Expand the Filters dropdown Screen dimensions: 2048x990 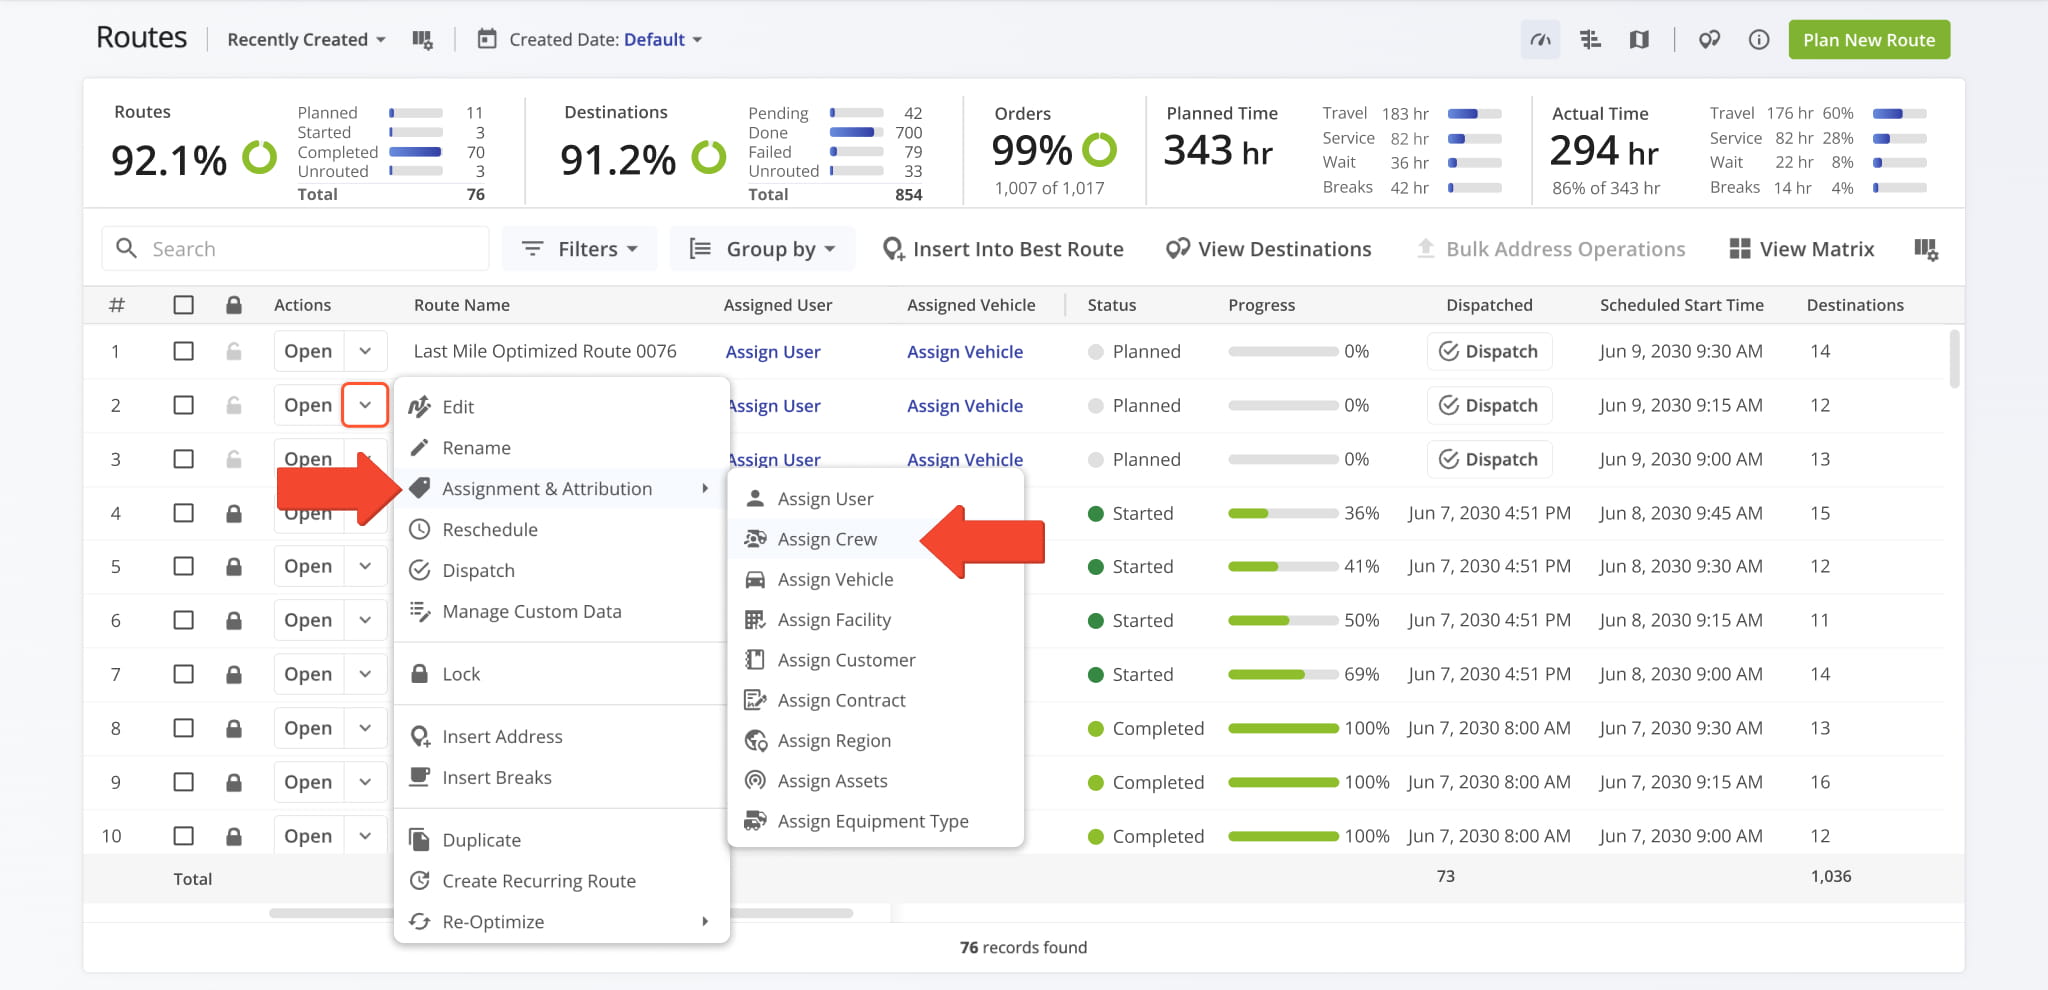tap(579, 249)
